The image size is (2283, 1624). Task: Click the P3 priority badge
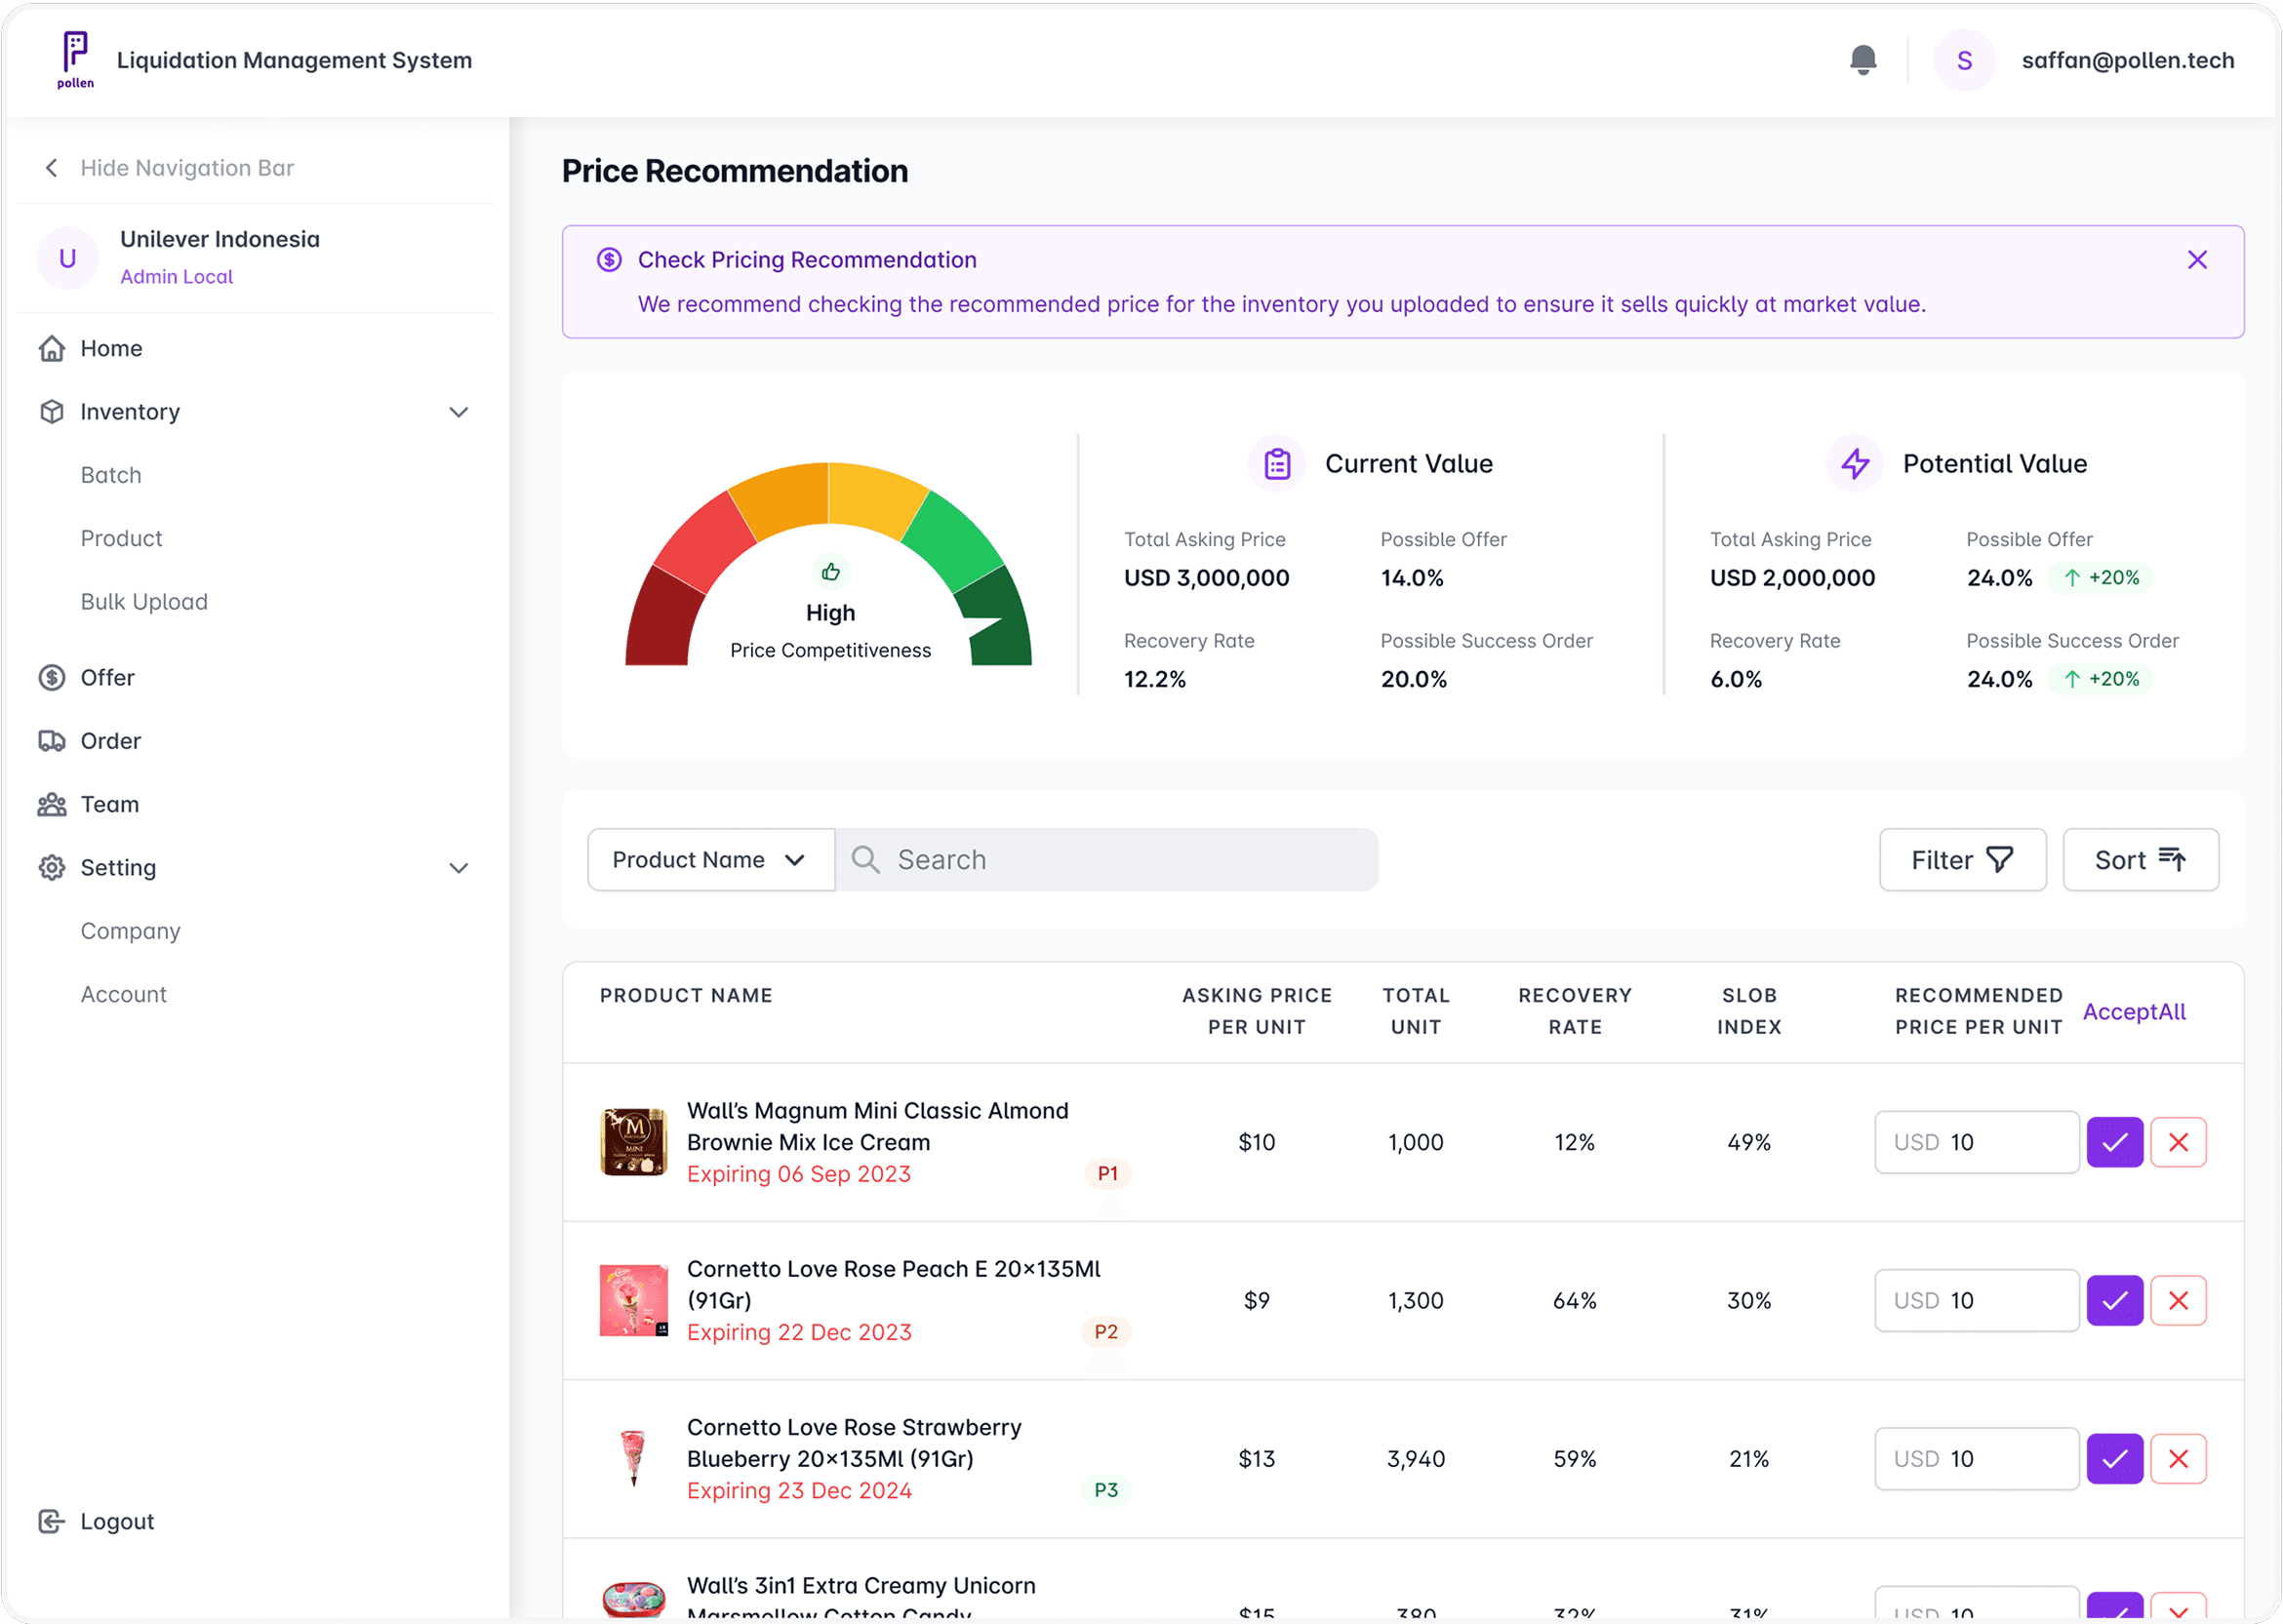pyautogui.click(x=1105, y=1490)
